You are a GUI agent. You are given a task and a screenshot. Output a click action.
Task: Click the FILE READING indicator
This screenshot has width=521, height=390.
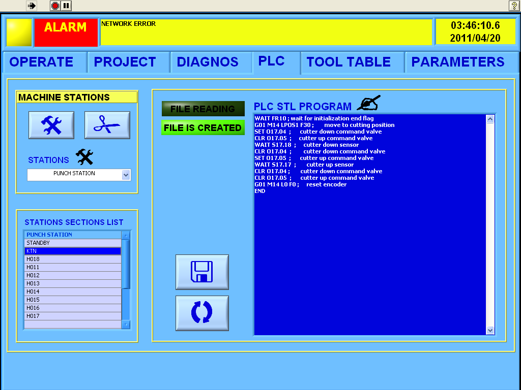(203, 109)
